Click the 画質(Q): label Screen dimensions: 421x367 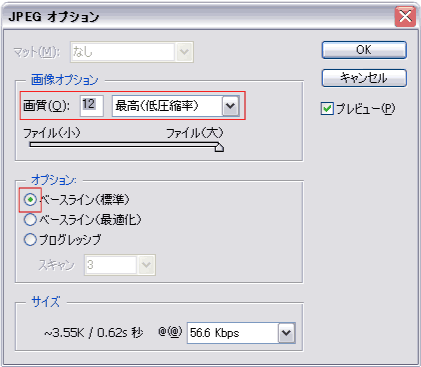pyautogui.click(x=46, y=106)
